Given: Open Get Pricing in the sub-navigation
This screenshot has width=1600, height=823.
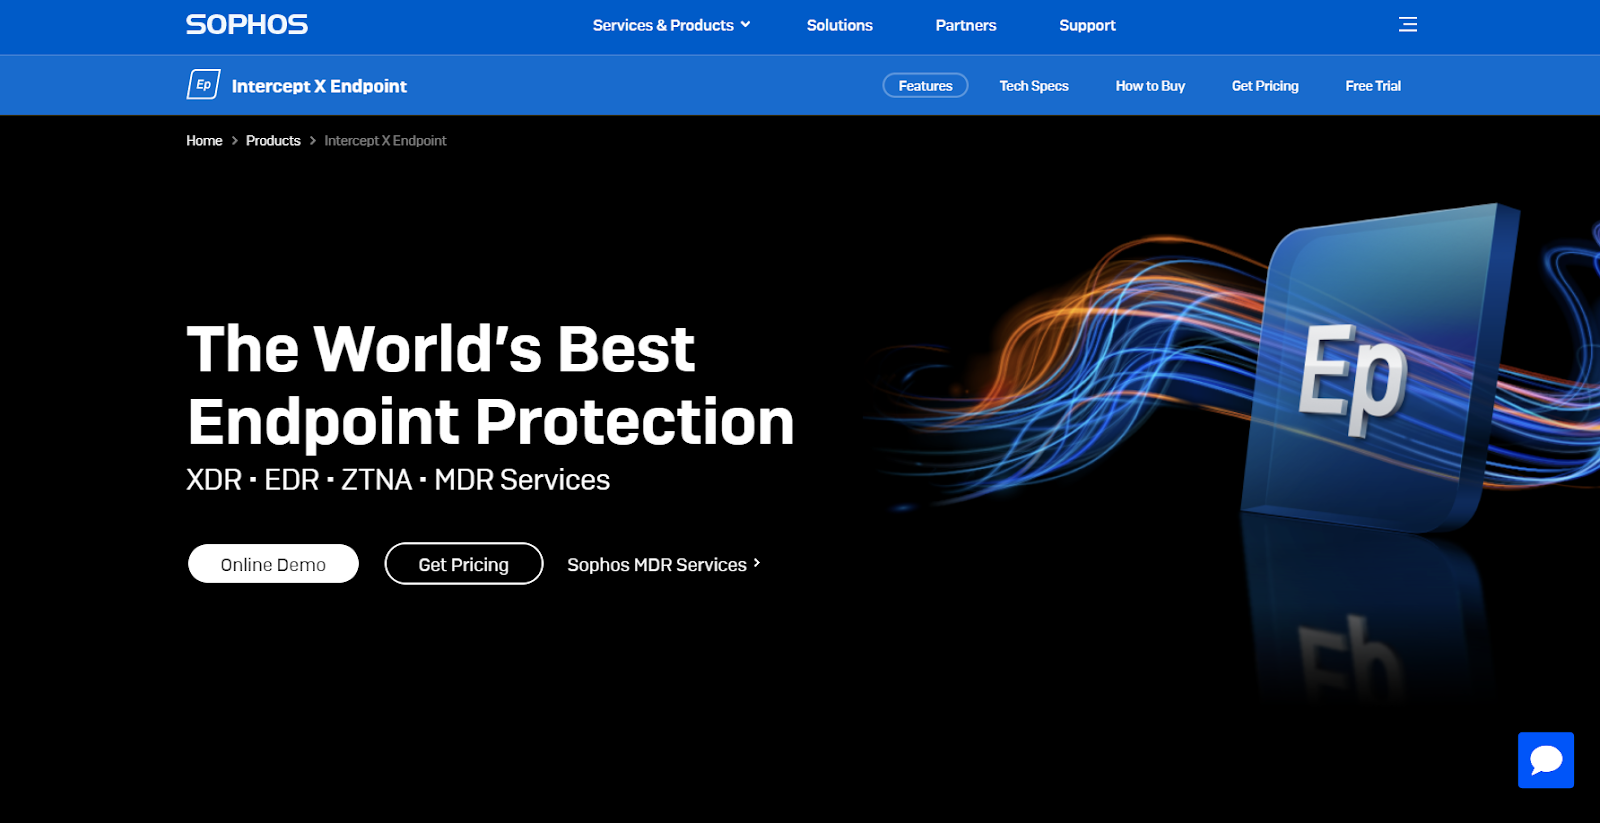Looking at the screenshot, I should coord(1265,86).
